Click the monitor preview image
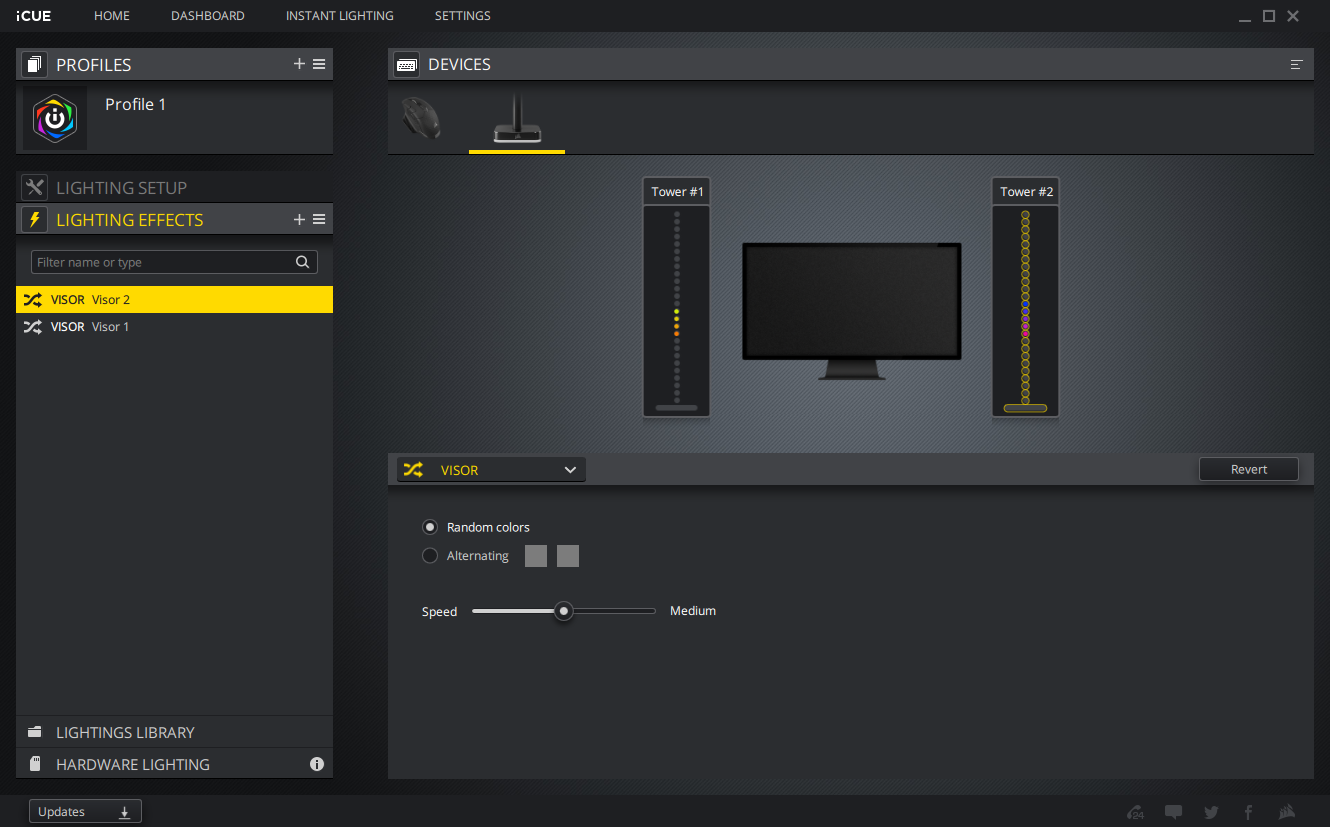 pos(852,310)
